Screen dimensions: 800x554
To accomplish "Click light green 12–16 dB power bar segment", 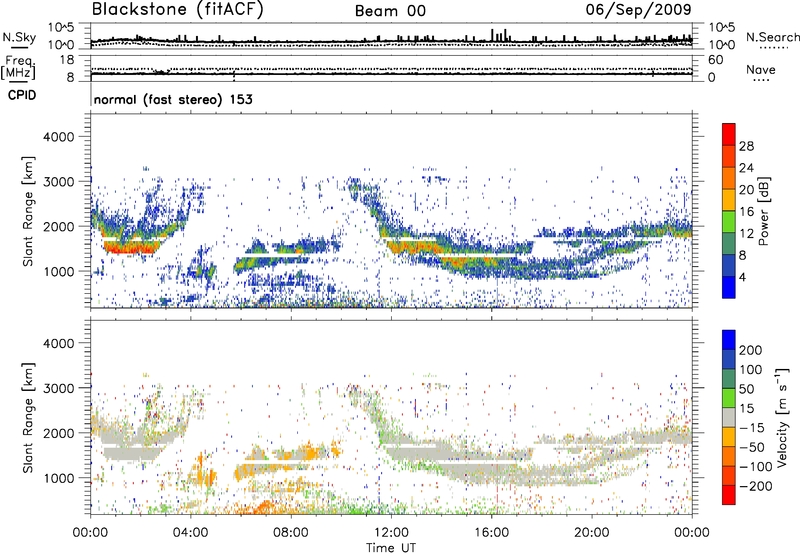I will (729, 222).
